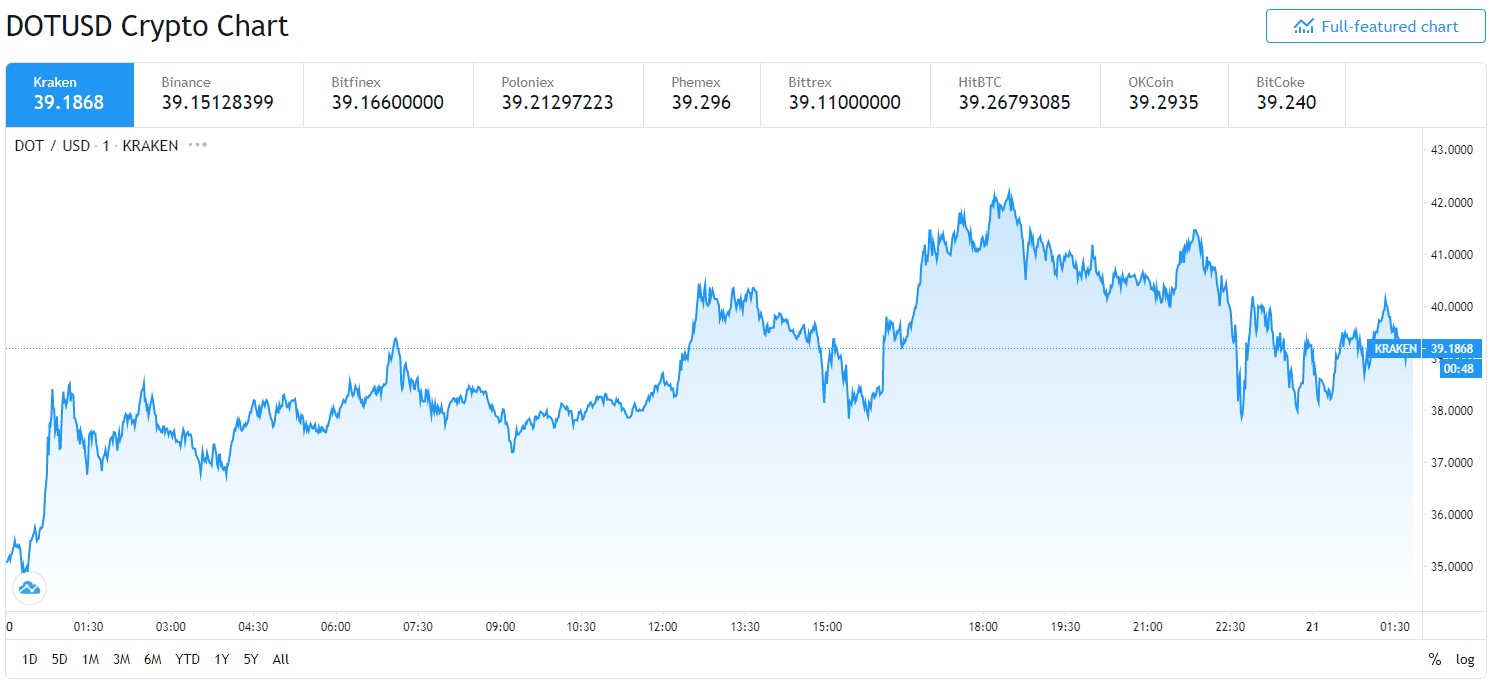Viewport: 1493px width, 691px height.
Task: Show the All time range
Action: pyautogui.click(x=281, y=659)
